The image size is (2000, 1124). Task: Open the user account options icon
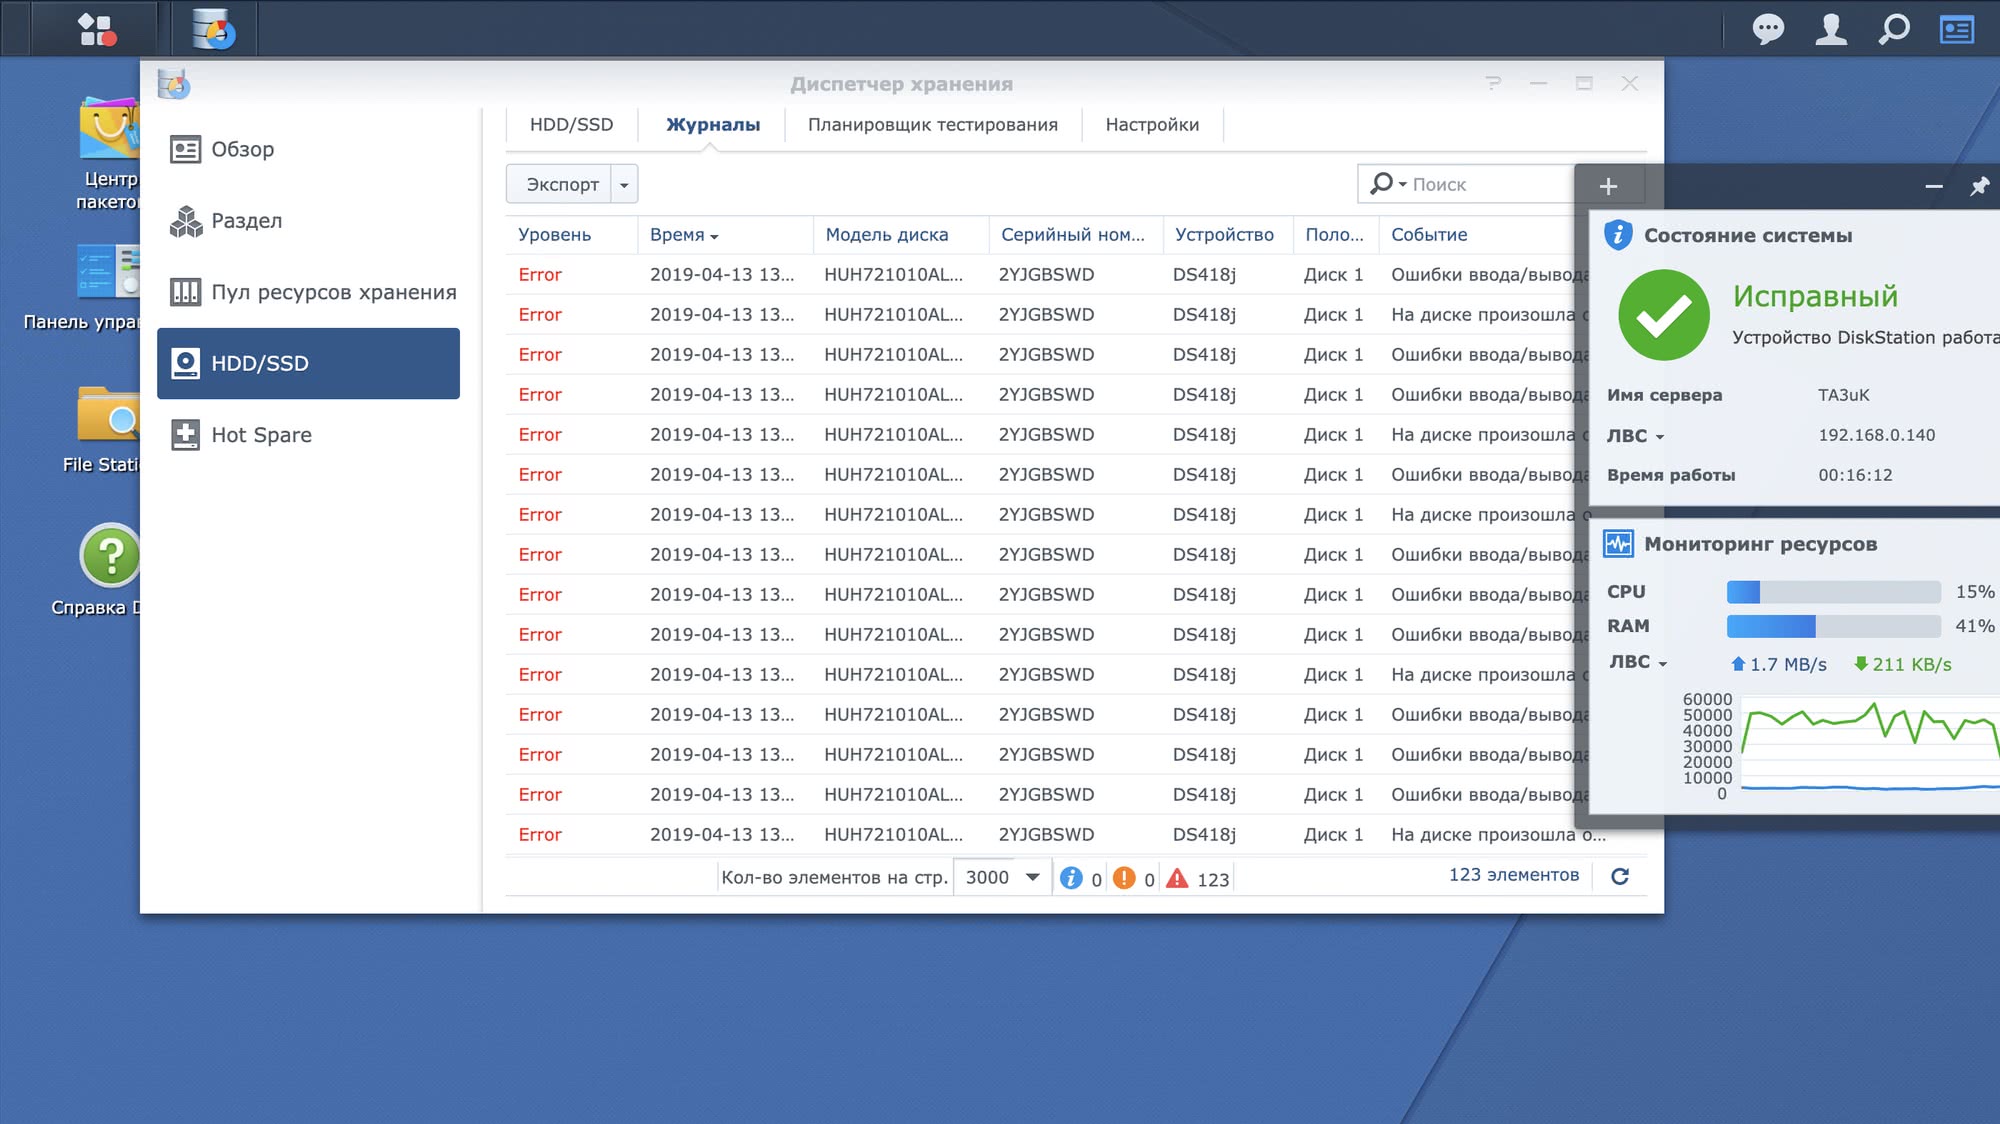pyautogui.click(x=1831, y=29)
